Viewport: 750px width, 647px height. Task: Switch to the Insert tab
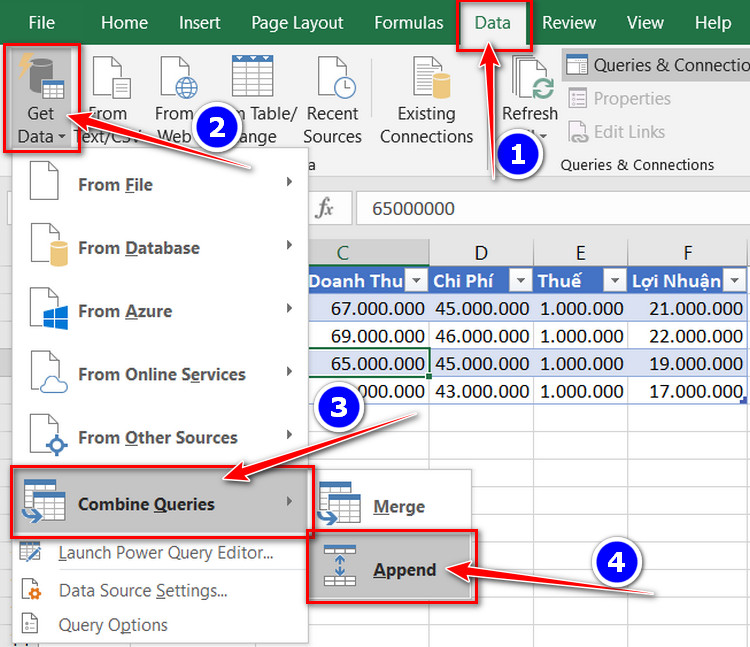[199, 22]
